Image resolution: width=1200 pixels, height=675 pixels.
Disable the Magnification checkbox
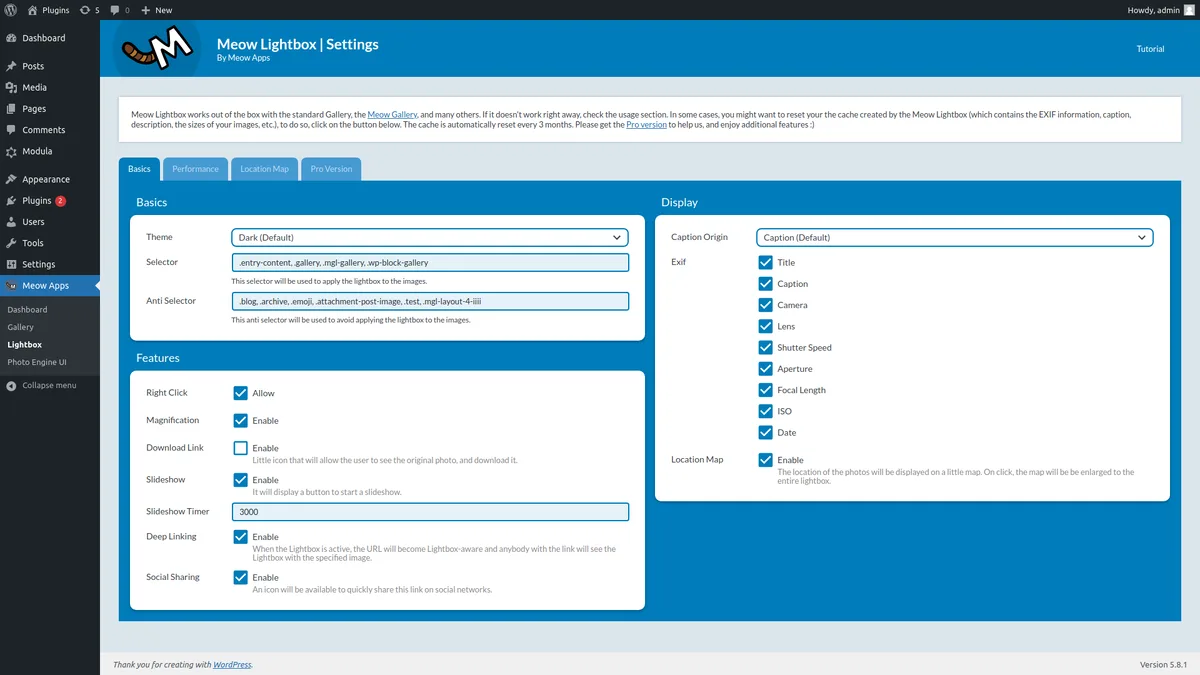coord(240,421)
